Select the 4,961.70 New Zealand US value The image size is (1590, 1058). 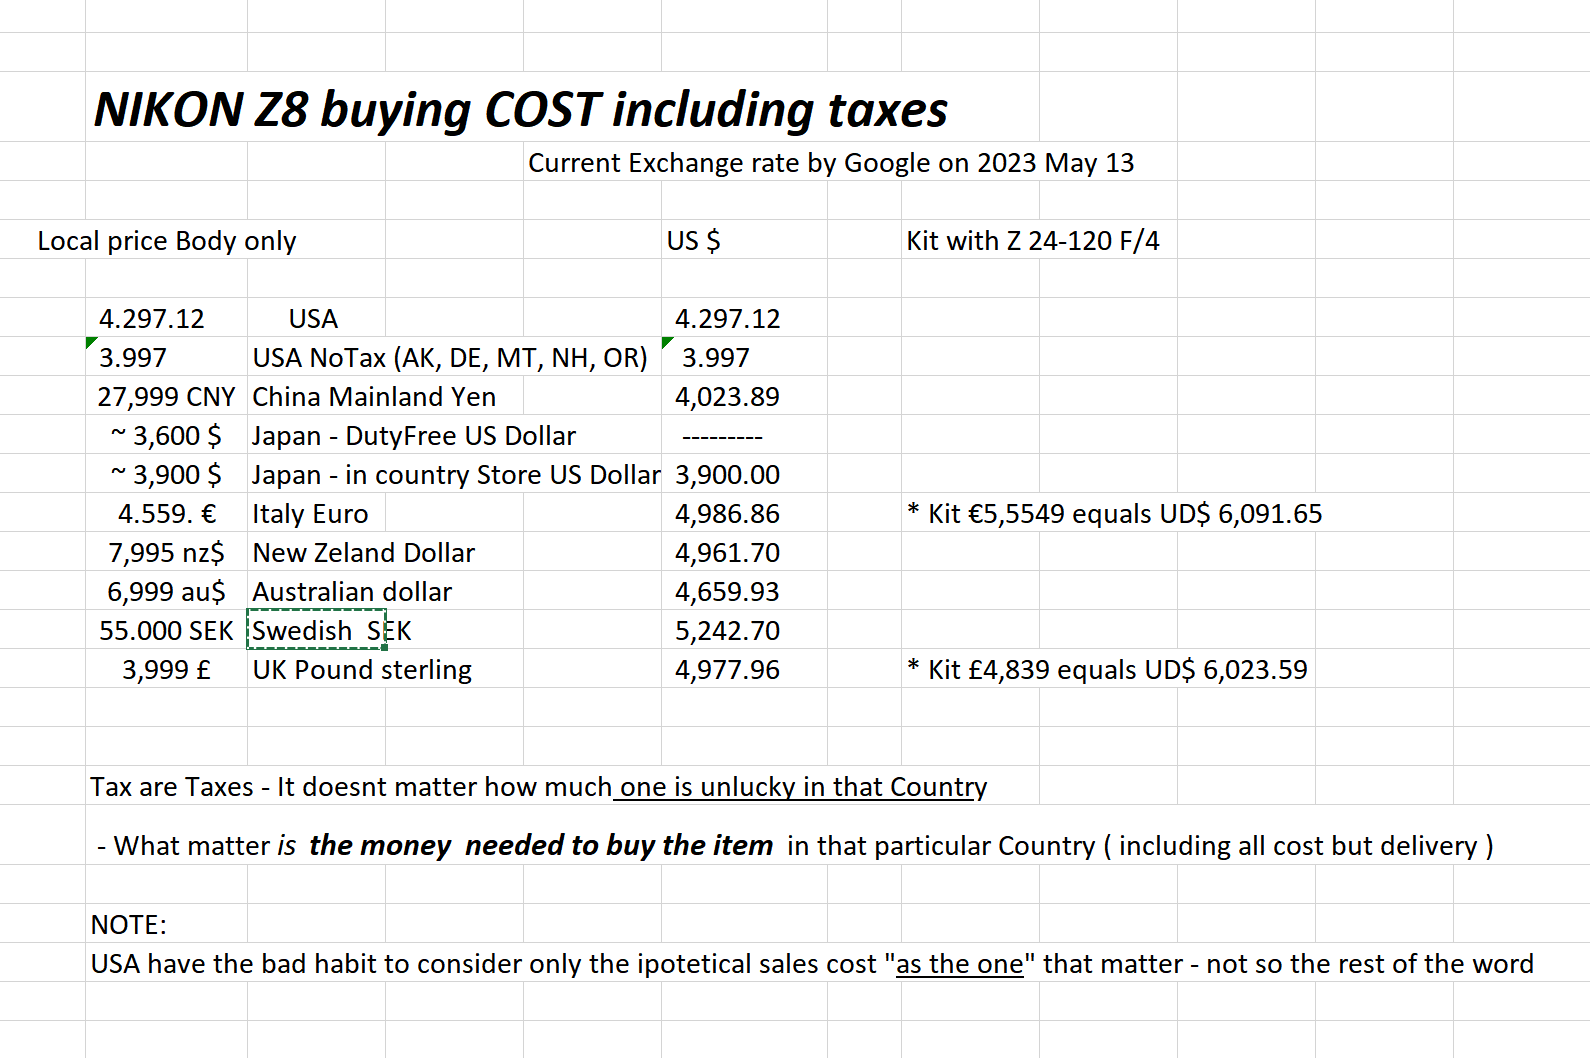(727, 553)
